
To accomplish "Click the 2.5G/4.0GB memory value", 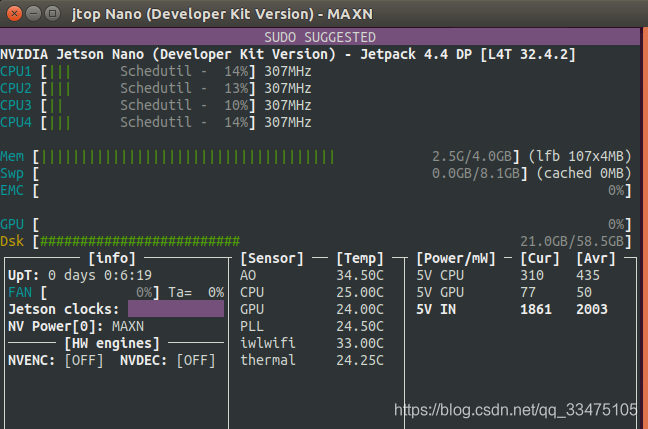I will tap(472, 157).
